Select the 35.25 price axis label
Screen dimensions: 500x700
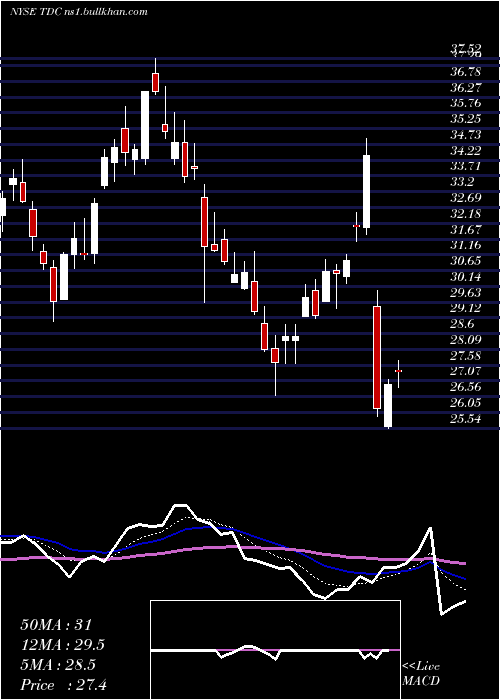tap(466, 119)
